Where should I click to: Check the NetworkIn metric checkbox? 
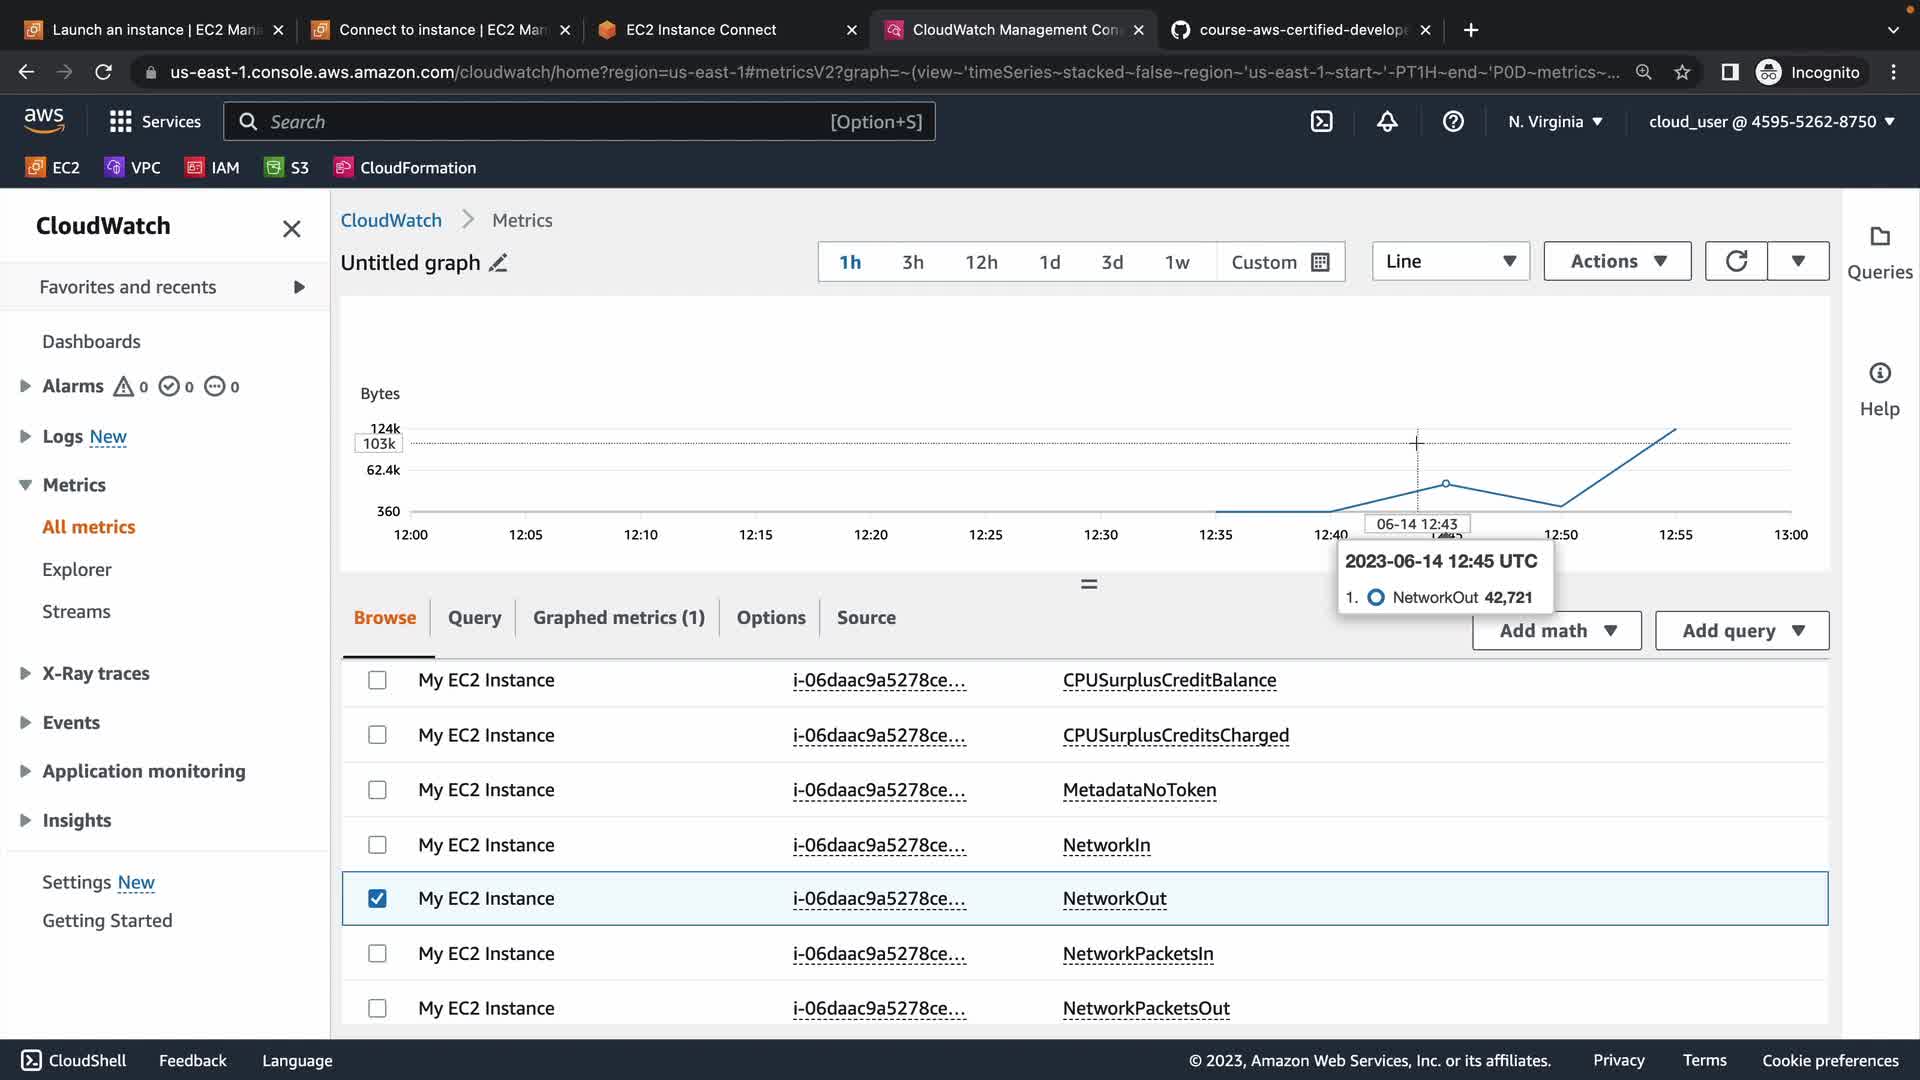click(377, 845)
